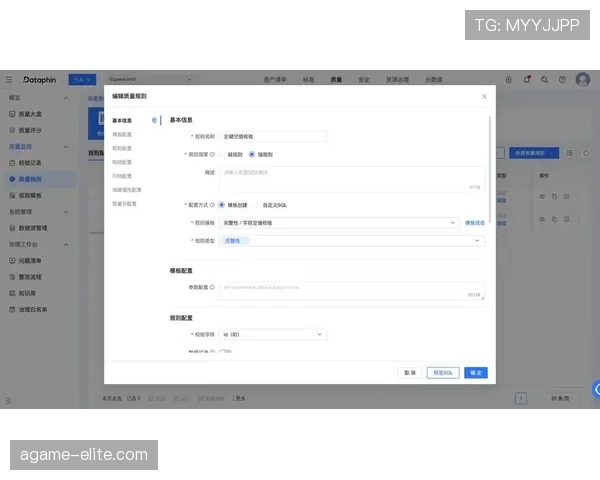
Task: Select the 强规则 radio button
Action: tap(252, 154)
